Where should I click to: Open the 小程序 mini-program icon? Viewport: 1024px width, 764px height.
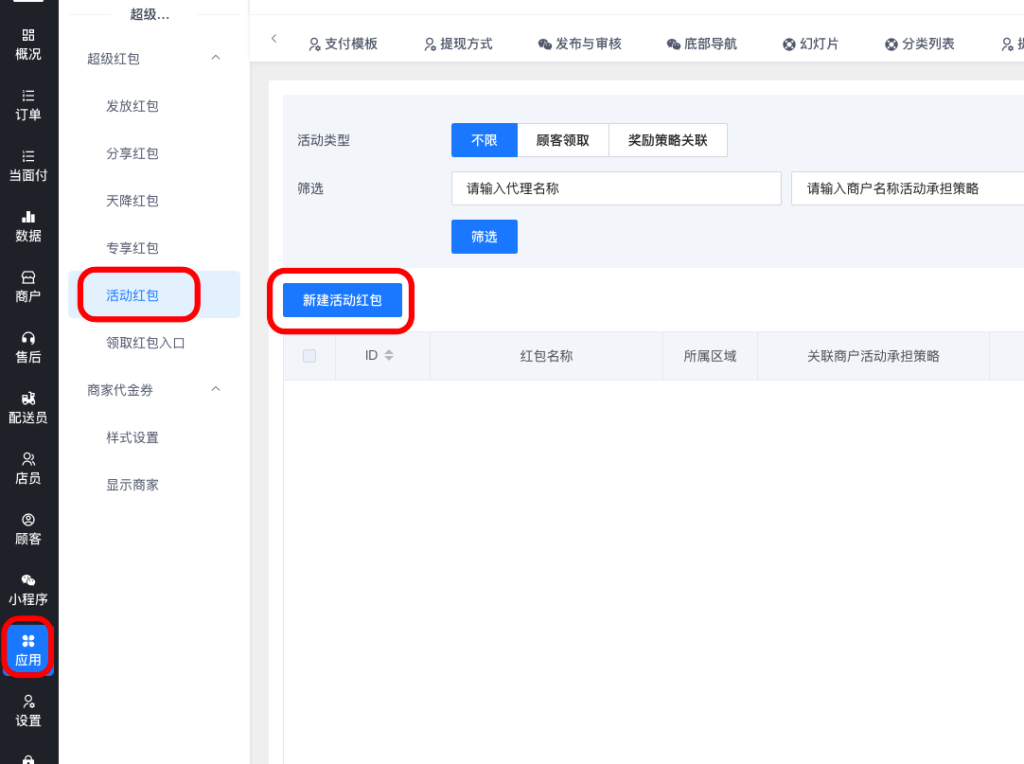coord(28,581)
